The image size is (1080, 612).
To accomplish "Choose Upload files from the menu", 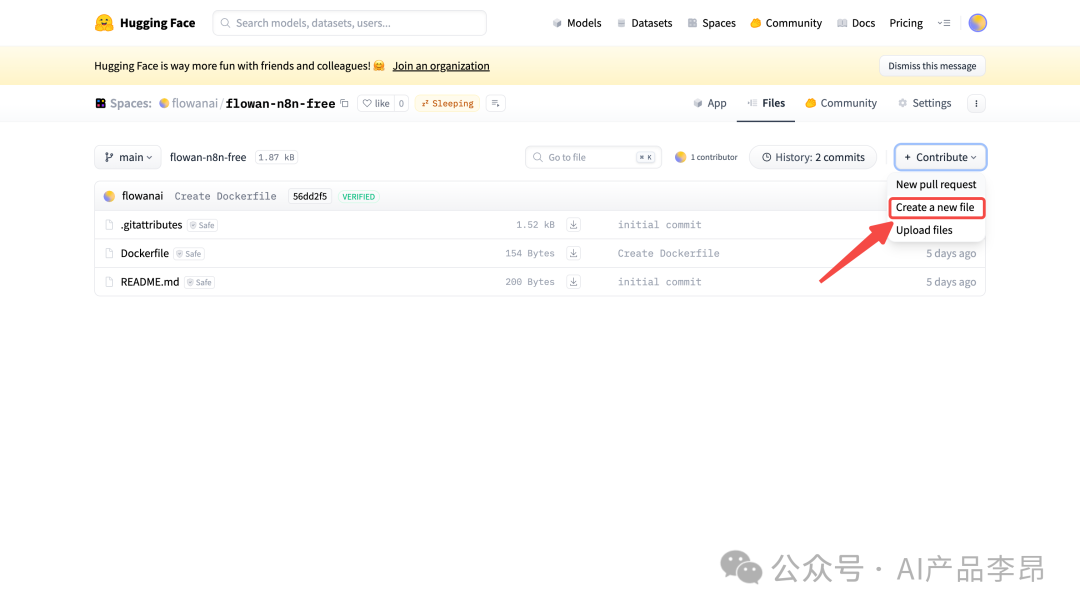I will tap(924, 230).
